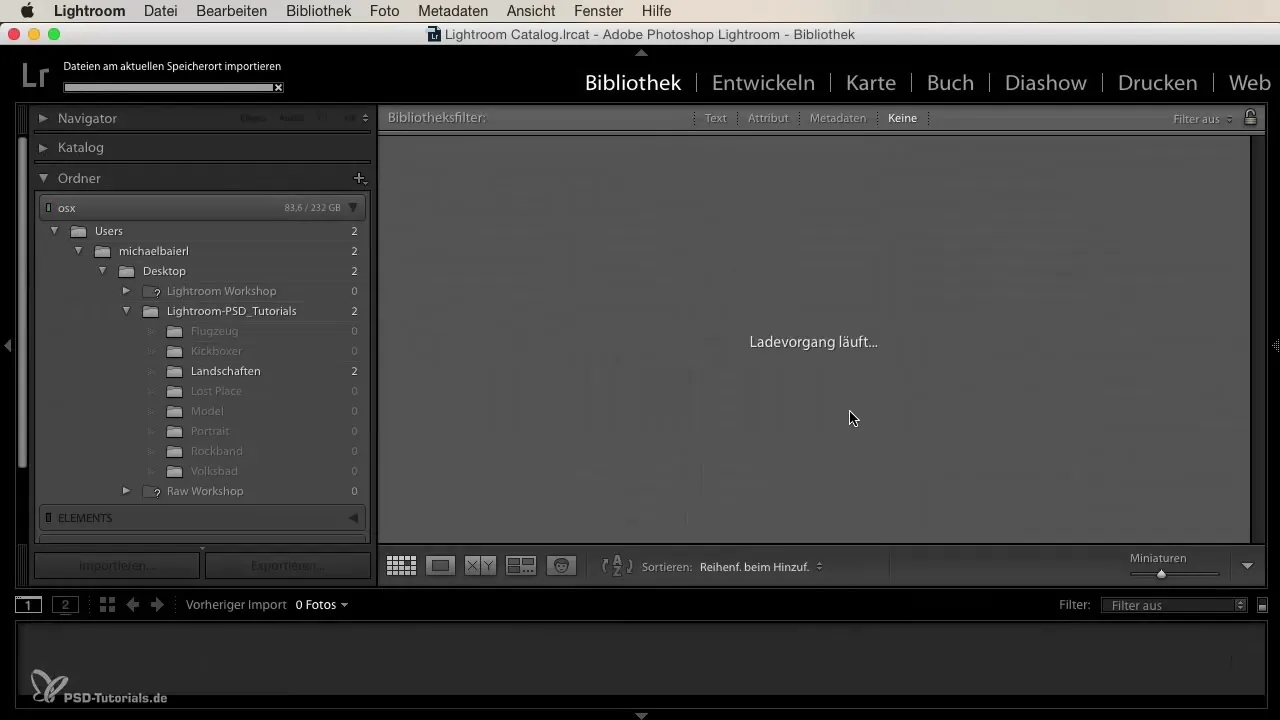Collapse left panel with side arrow
Image resolution: width=1280 pixels, height=720 pixels.
(x=7, y=345)
